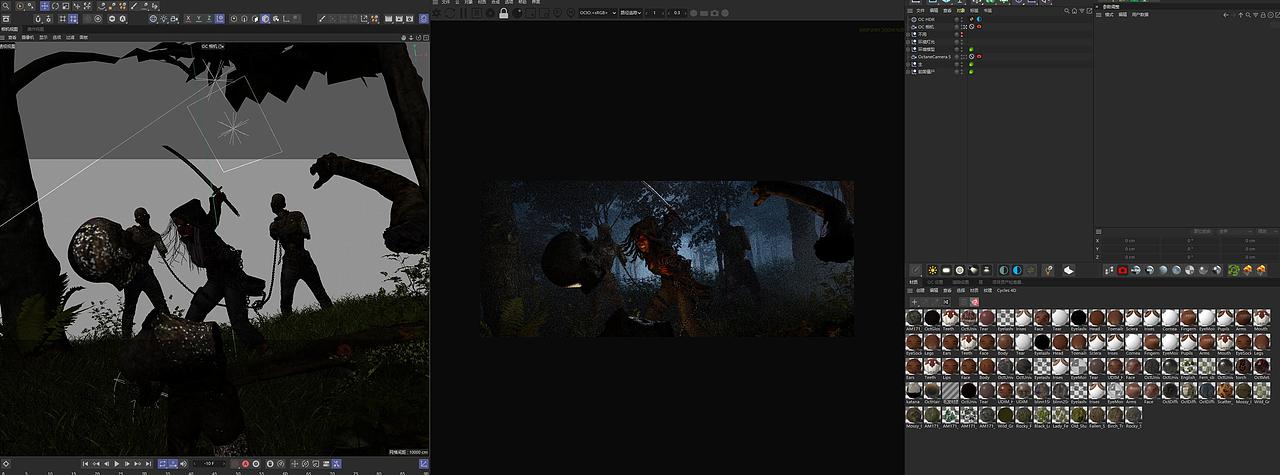The image size is (1280, 475).
Task: Click the red record keyframe button in the timeline
Action: click(x=245, y=463)
